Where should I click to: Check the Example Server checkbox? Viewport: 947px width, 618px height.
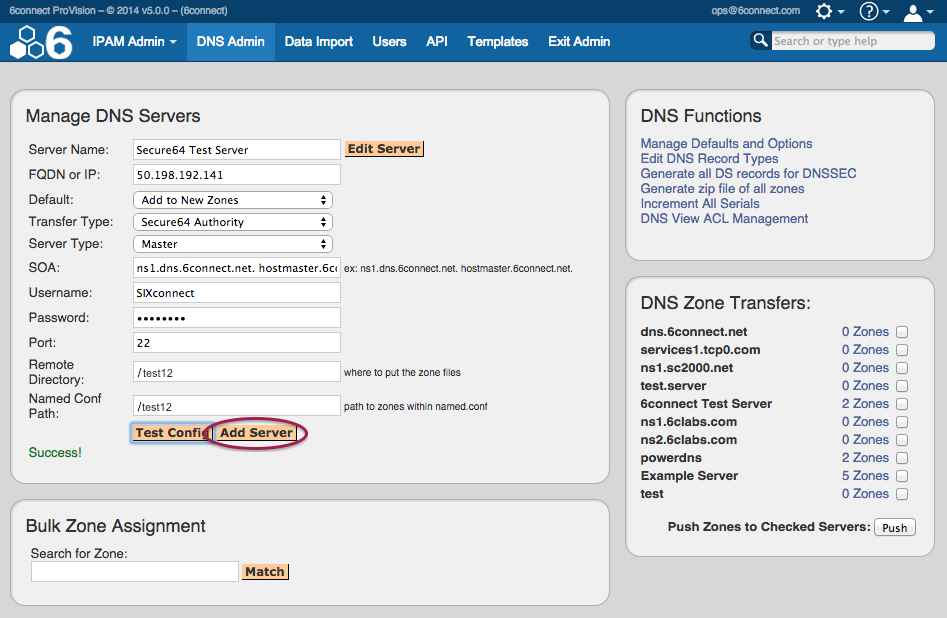point(902,476)
